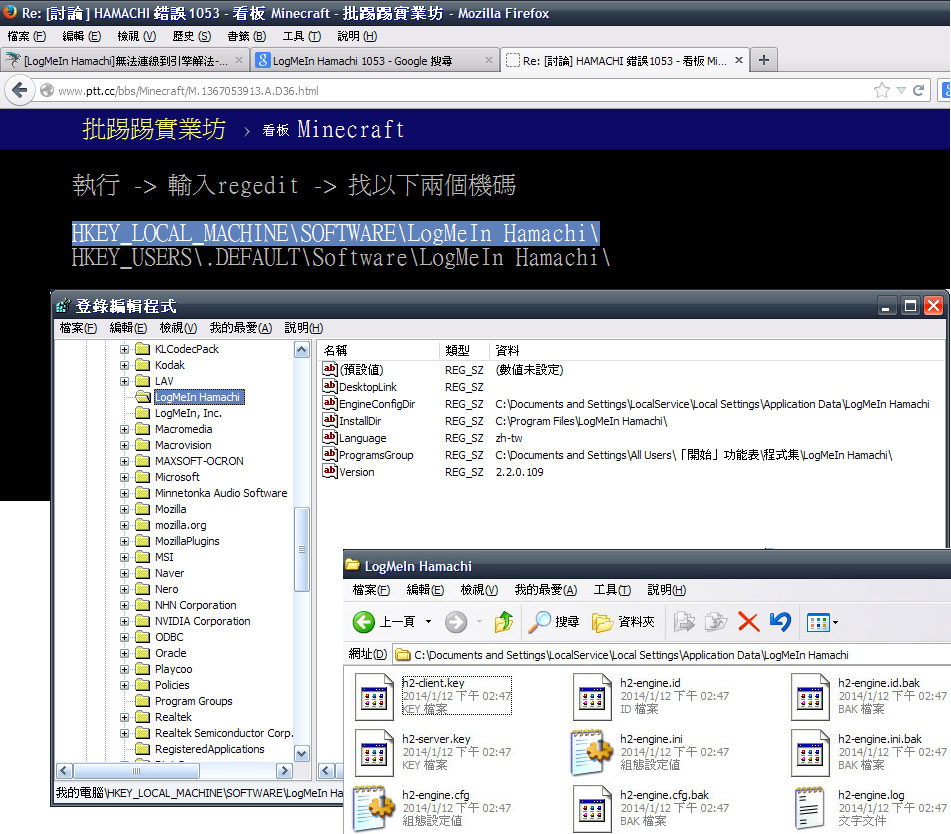The image size is (951, 834).
Task: Select the h2-engine.id file
Action: click(x=651, y=696)
